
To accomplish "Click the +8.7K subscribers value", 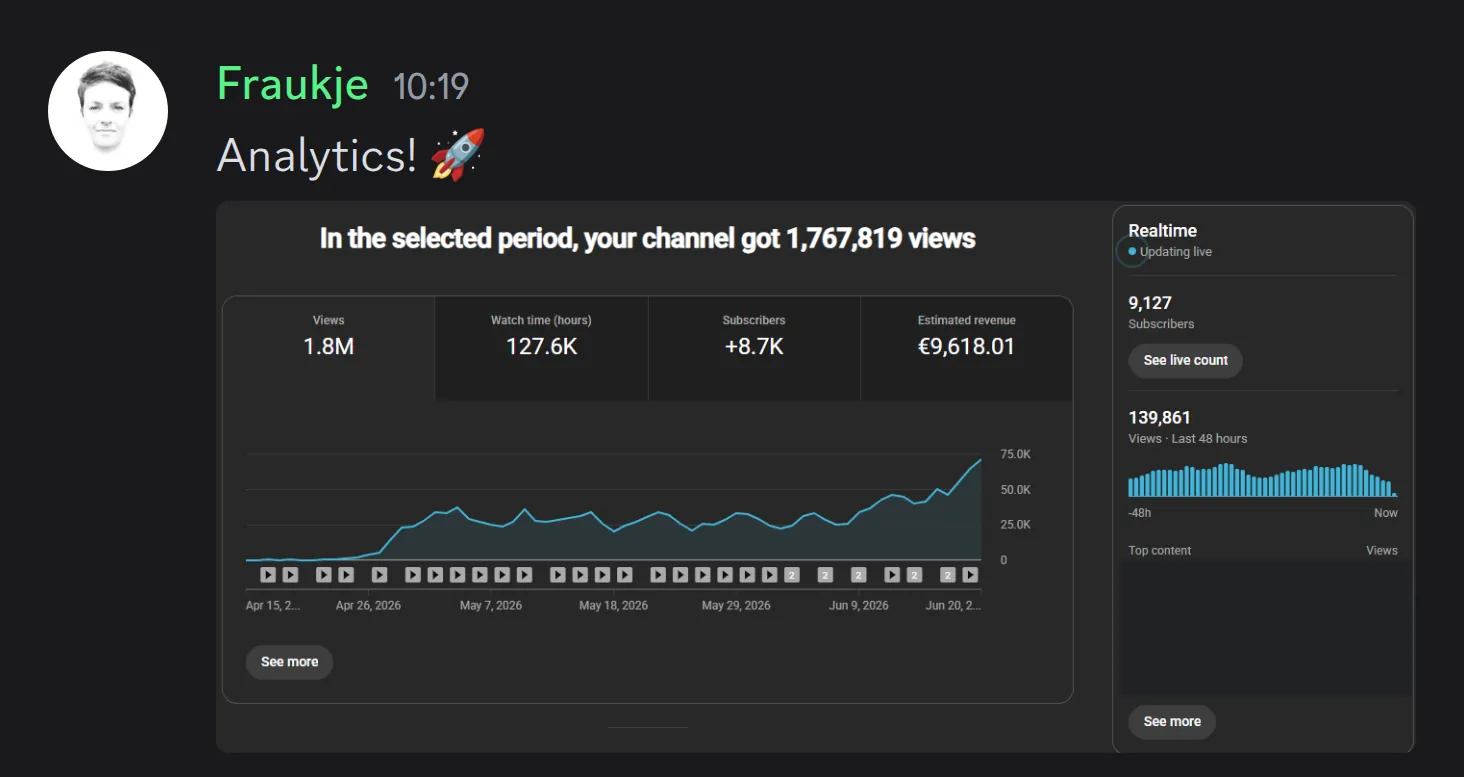I will (754, 347).
